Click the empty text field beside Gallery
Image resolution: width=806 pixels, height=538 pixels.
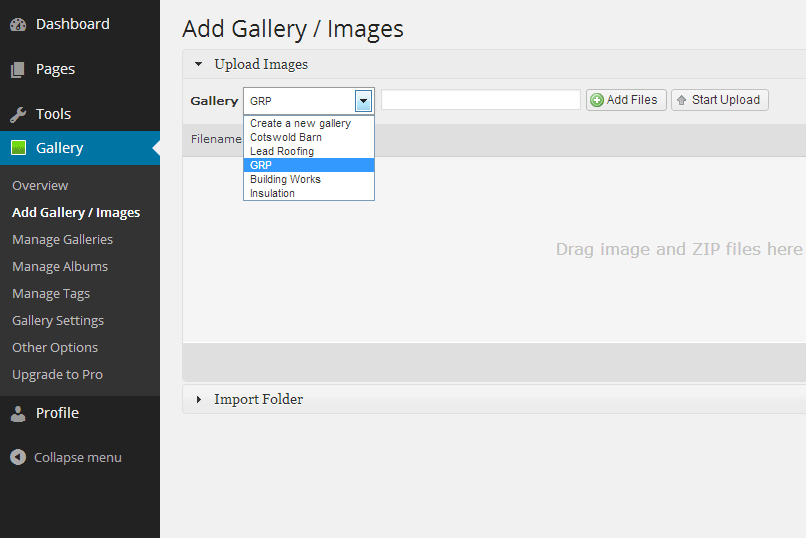click(x=481, y=100)
